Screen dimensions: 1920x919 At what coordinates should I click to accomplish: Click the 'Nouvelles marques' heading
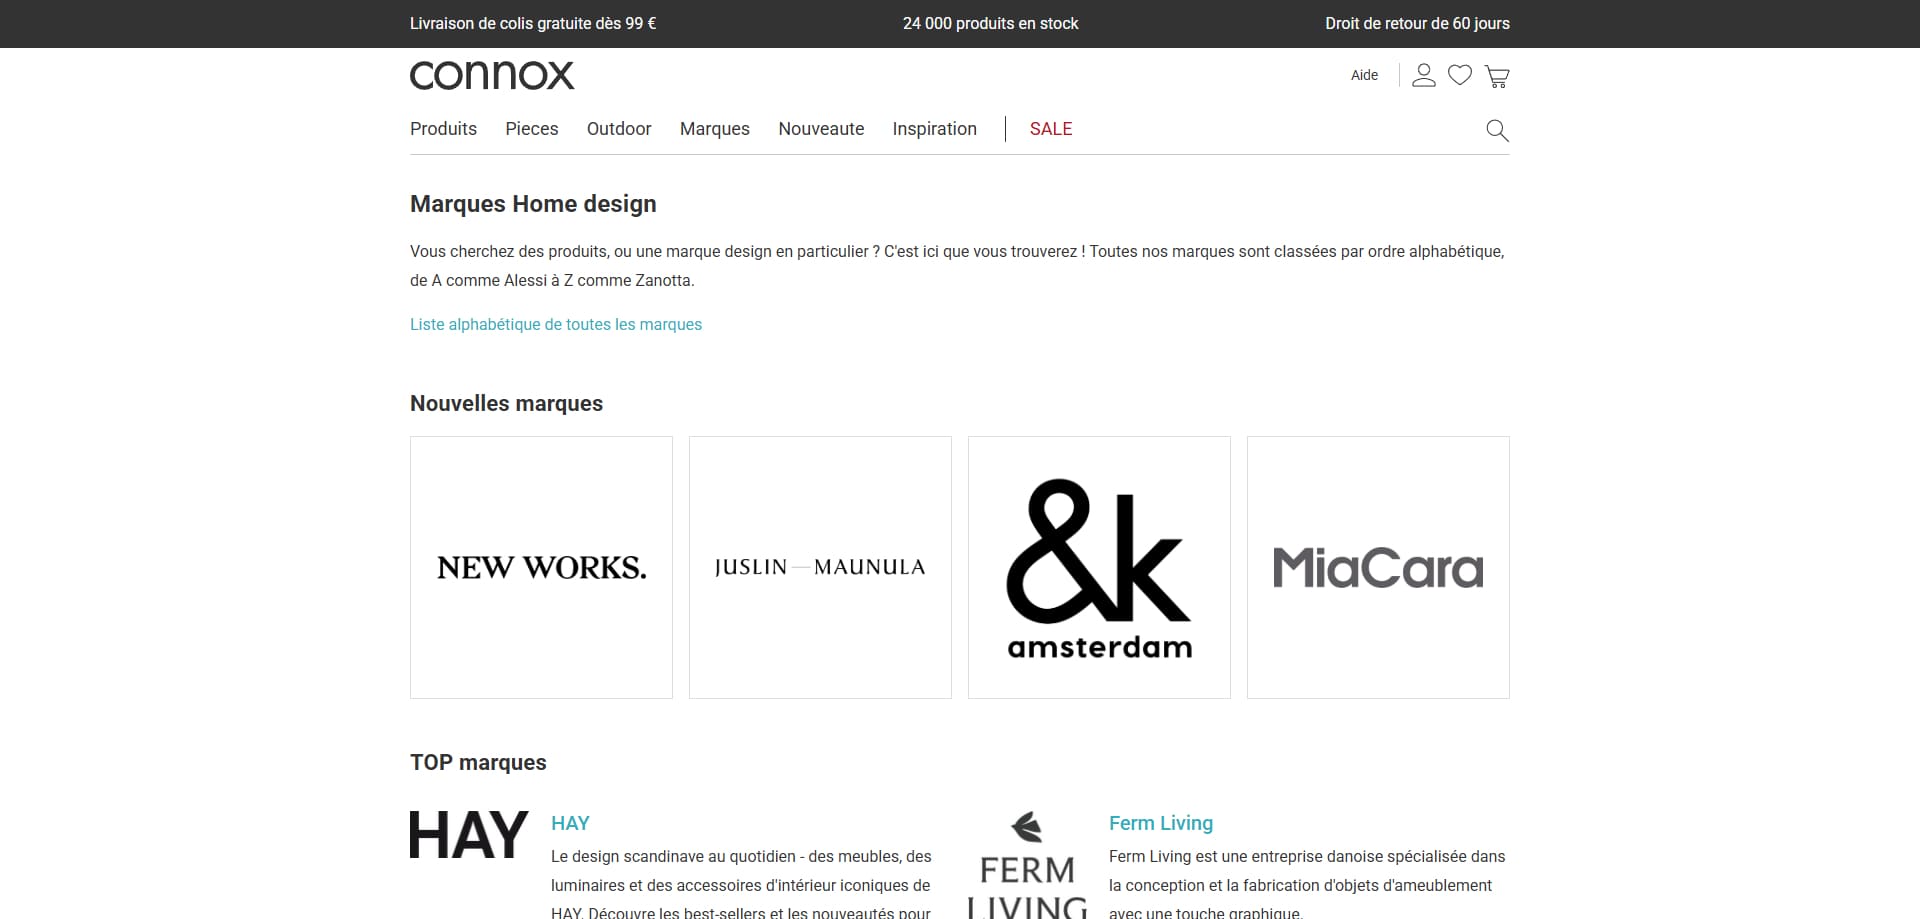pyautogui.click(x=506, y=403)
